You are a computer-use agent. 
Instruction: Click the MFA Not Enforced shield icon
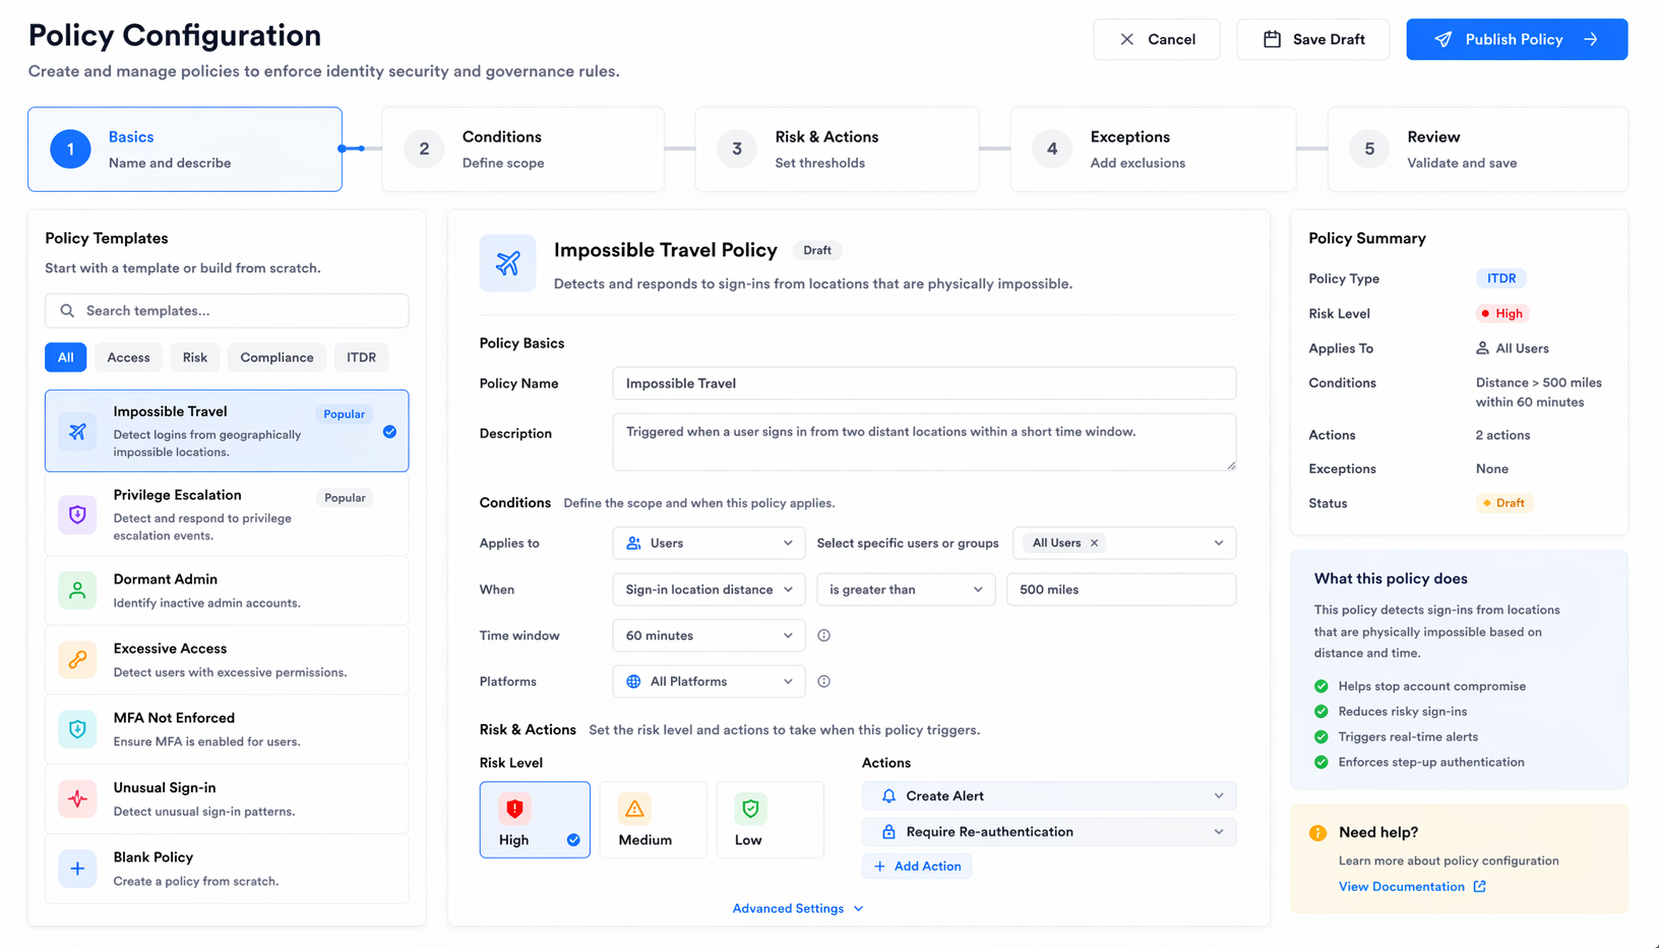point(77,729)
